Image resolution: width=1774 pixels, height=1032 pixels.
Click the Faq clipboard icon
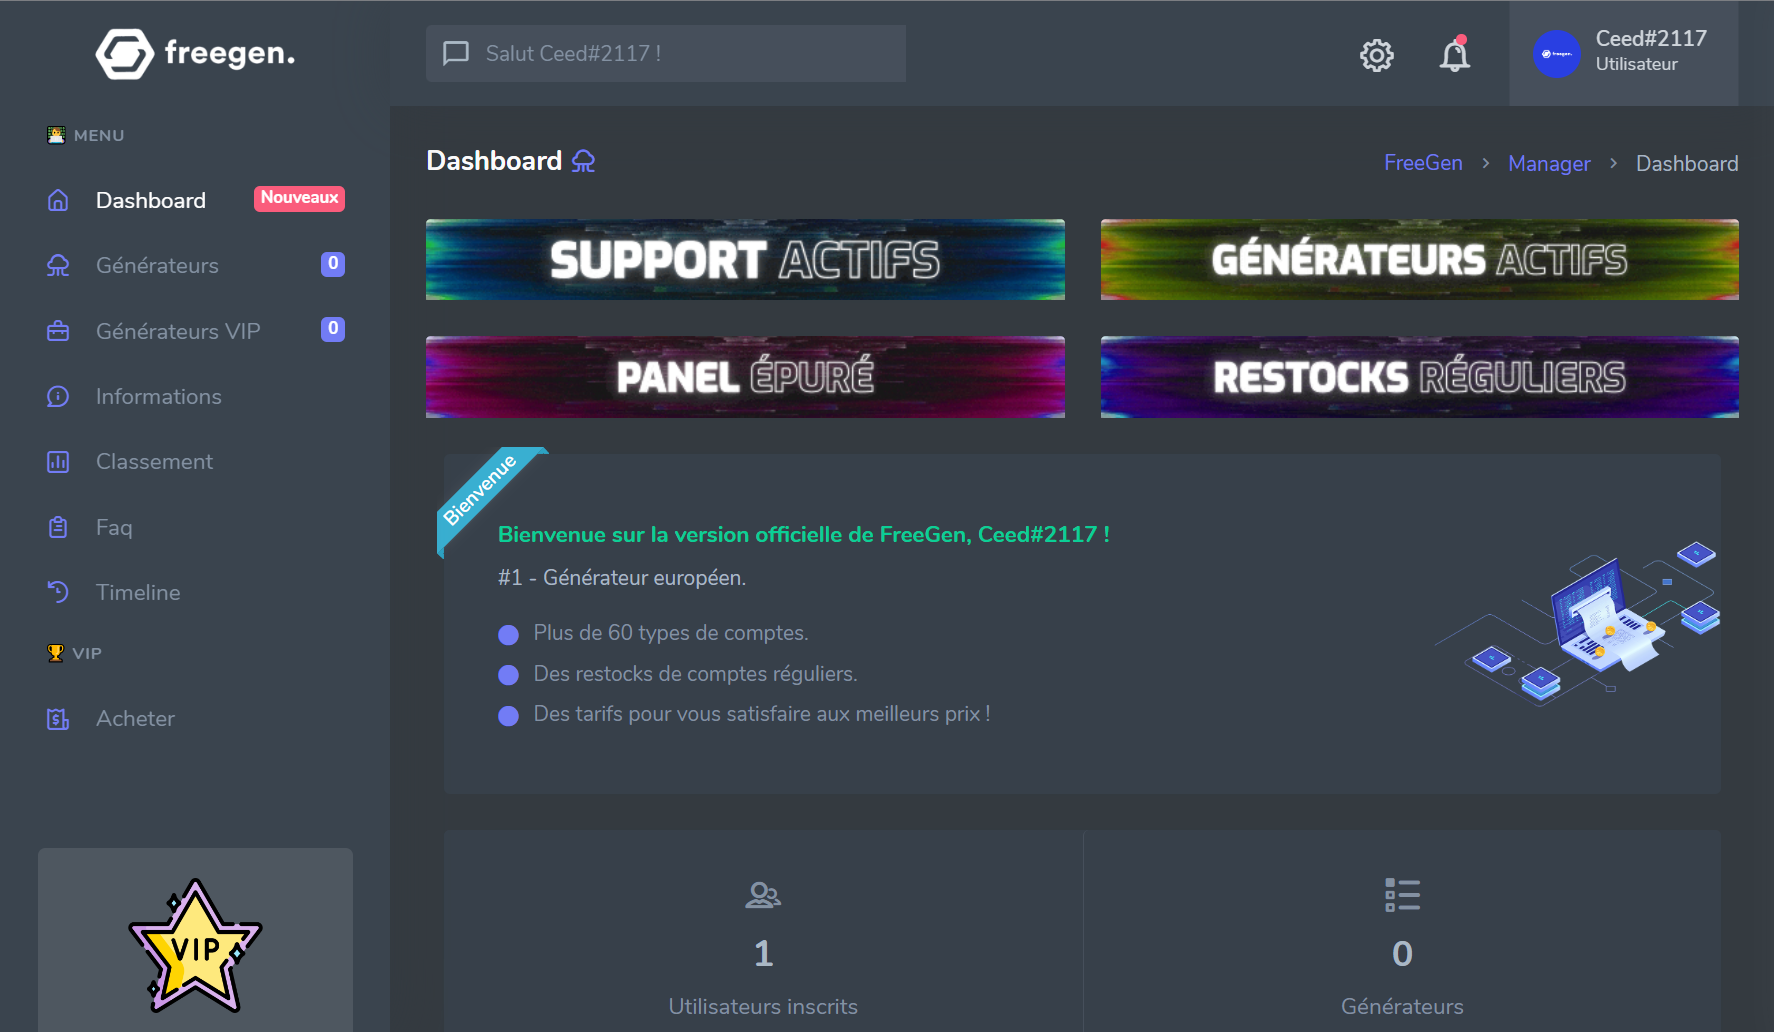tap(58, 527)
